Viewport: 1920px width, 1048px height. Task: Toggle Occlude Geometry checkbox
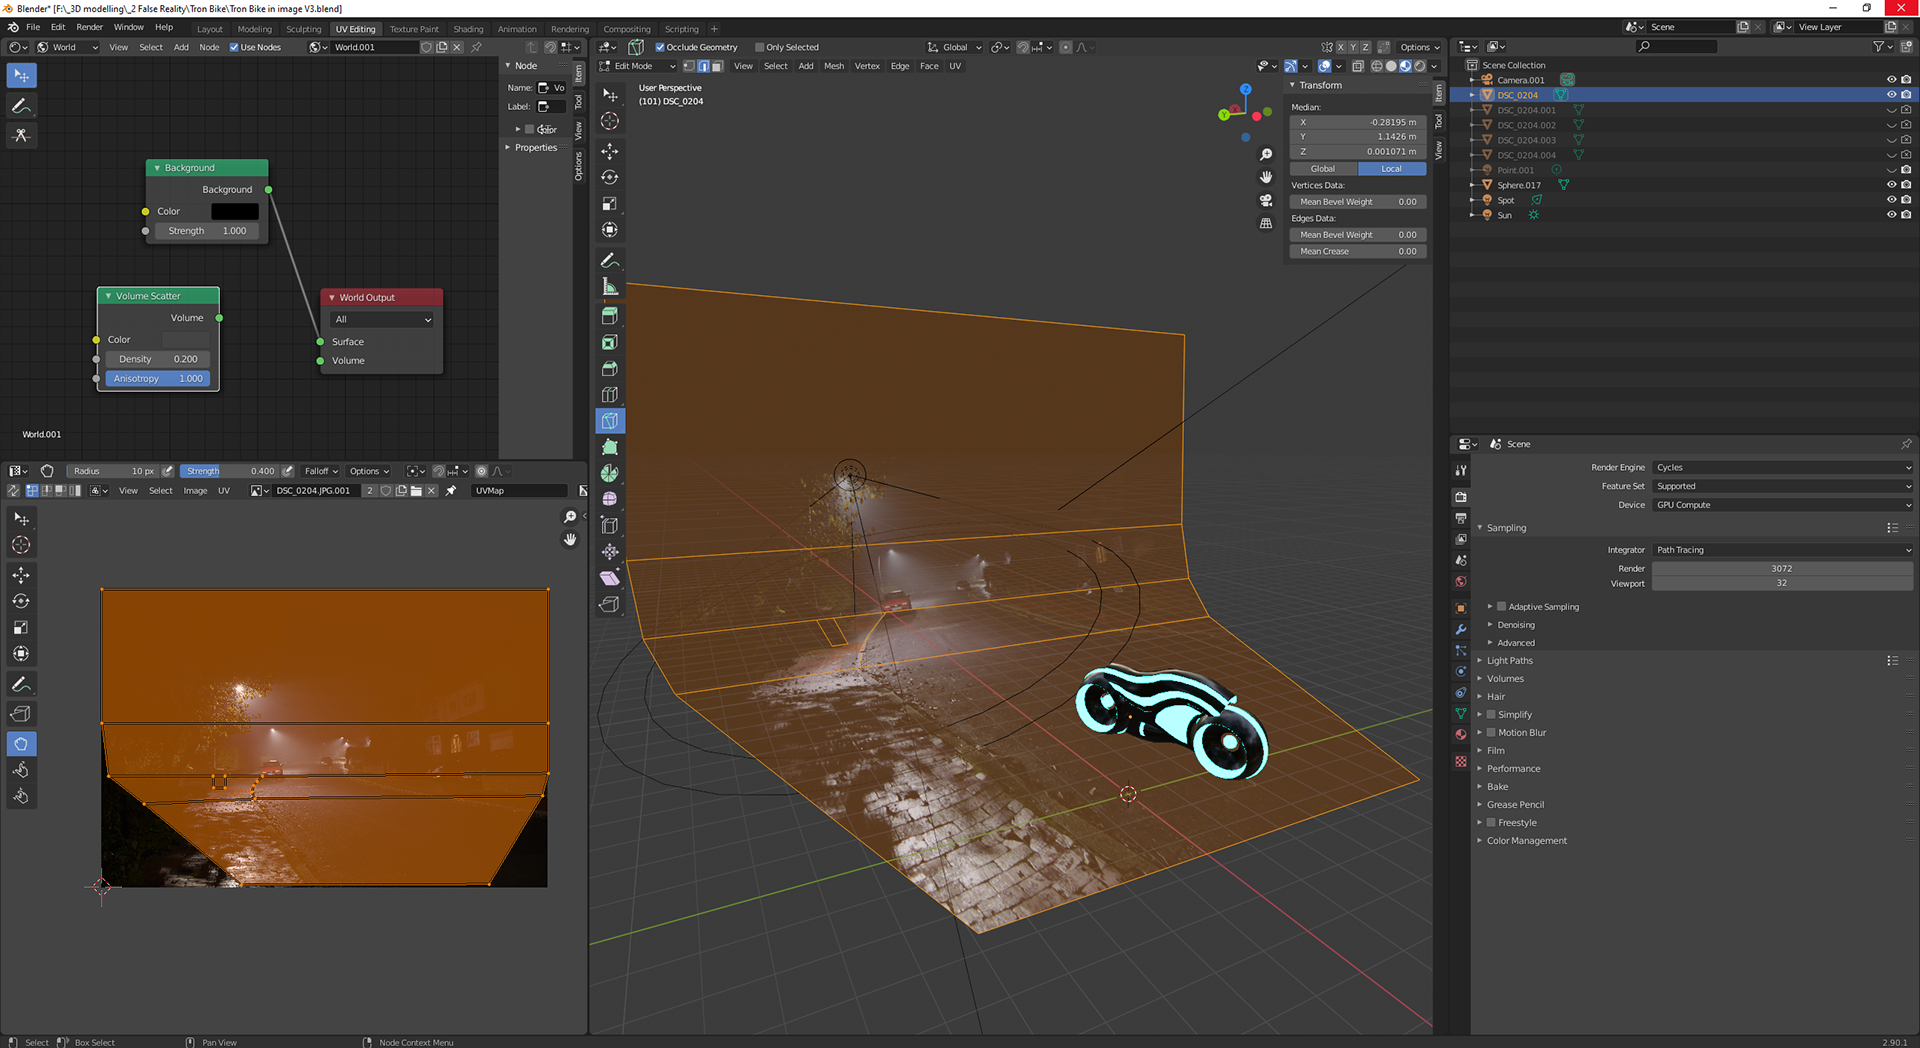[x=660, y=47]
